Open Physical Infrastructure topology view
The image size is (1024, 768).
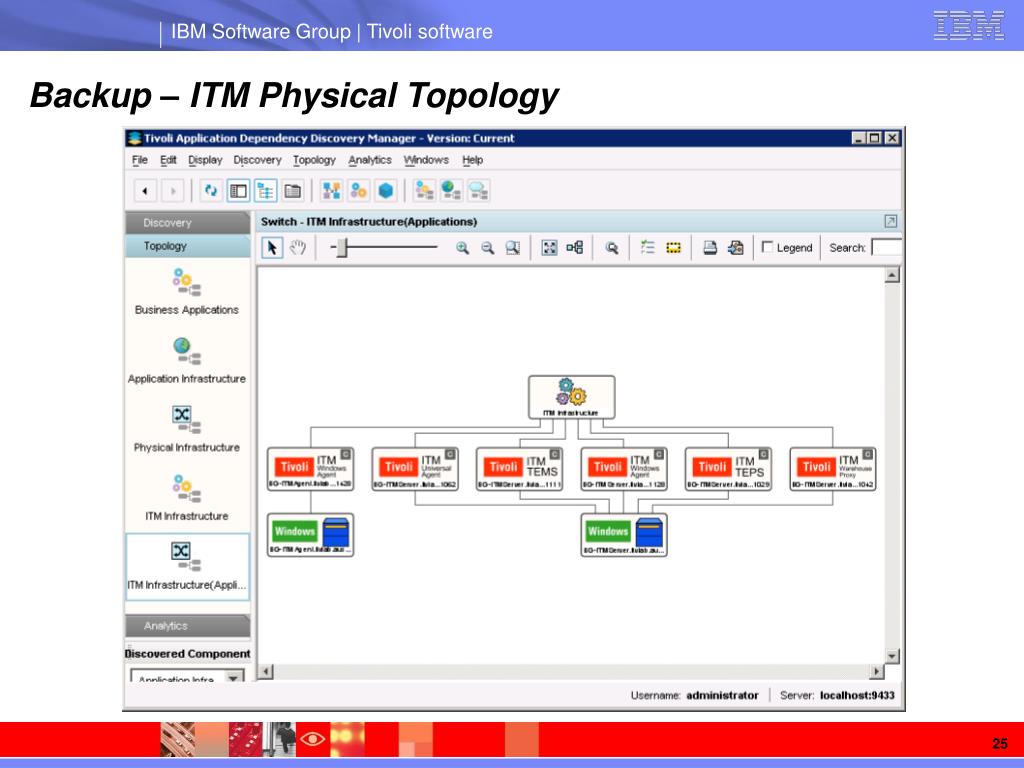coord(187,429)
